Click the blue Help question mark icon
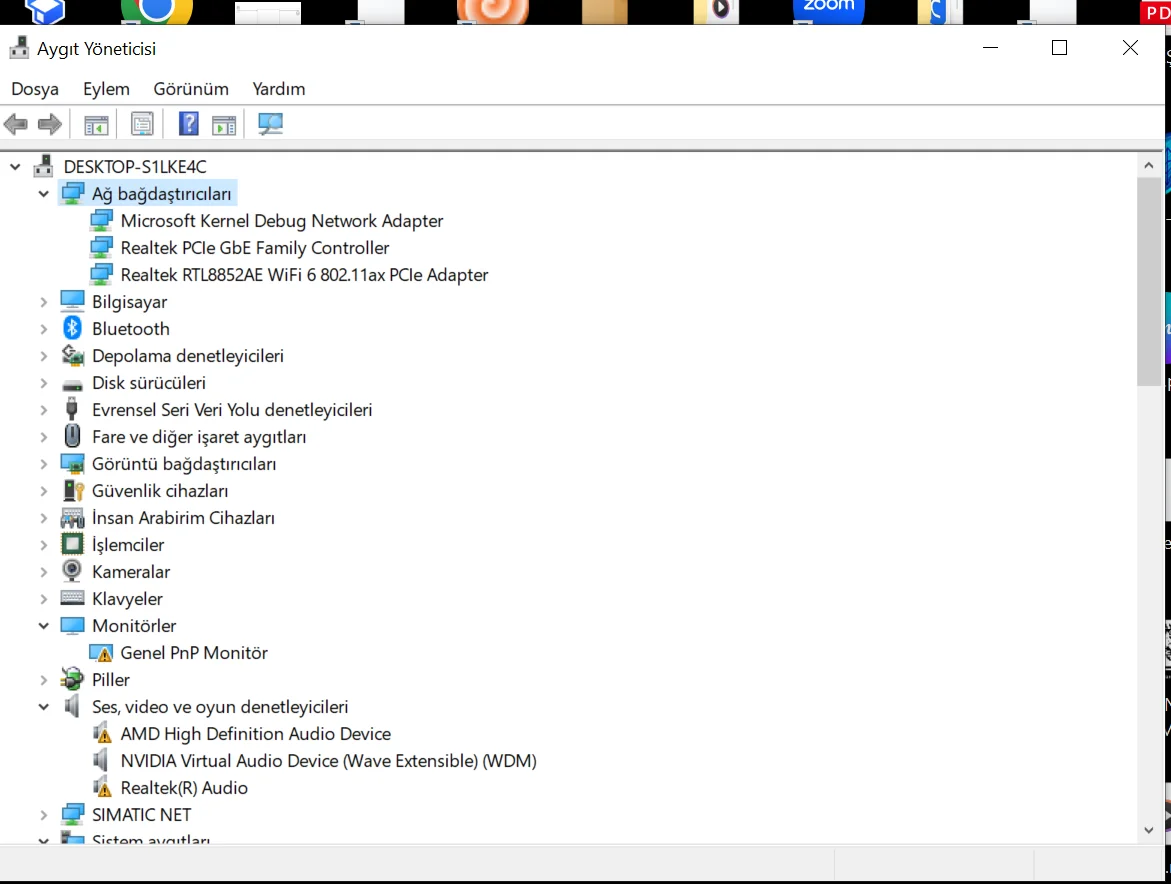 [188, 124]
